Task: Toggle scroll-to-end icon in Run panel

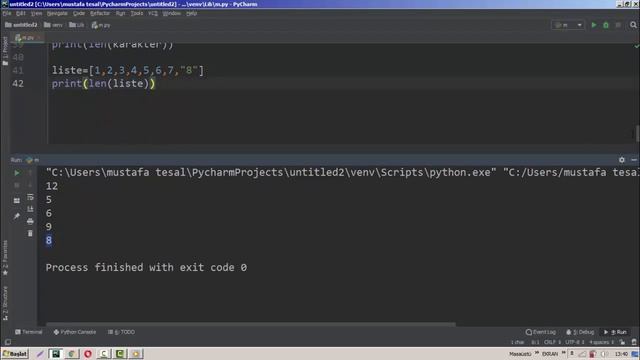Action: [x=30, y=209]
